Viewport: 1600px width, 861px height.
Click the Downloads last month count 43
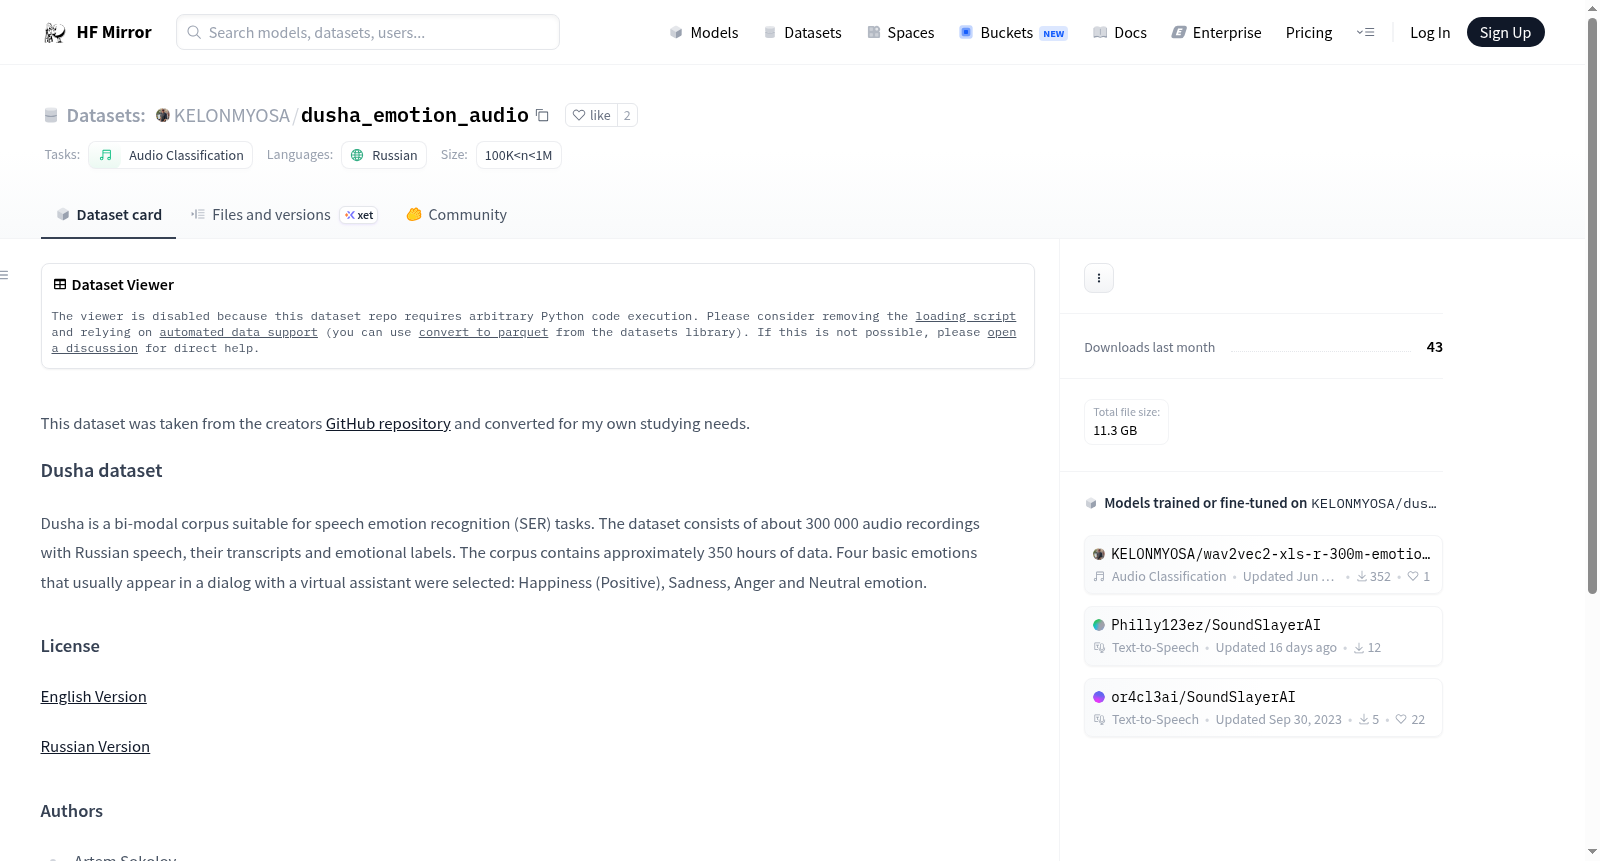(1434, 347)
